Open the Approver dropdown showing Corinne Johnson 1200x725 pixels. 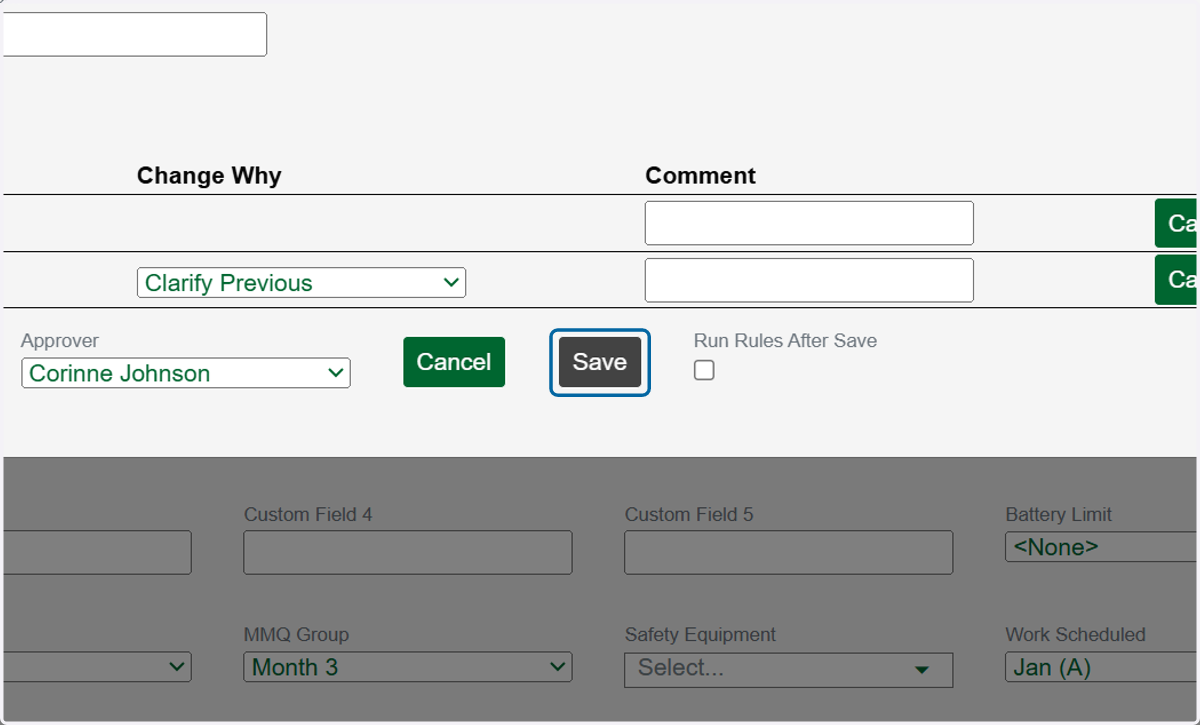[x=186, y=373]
